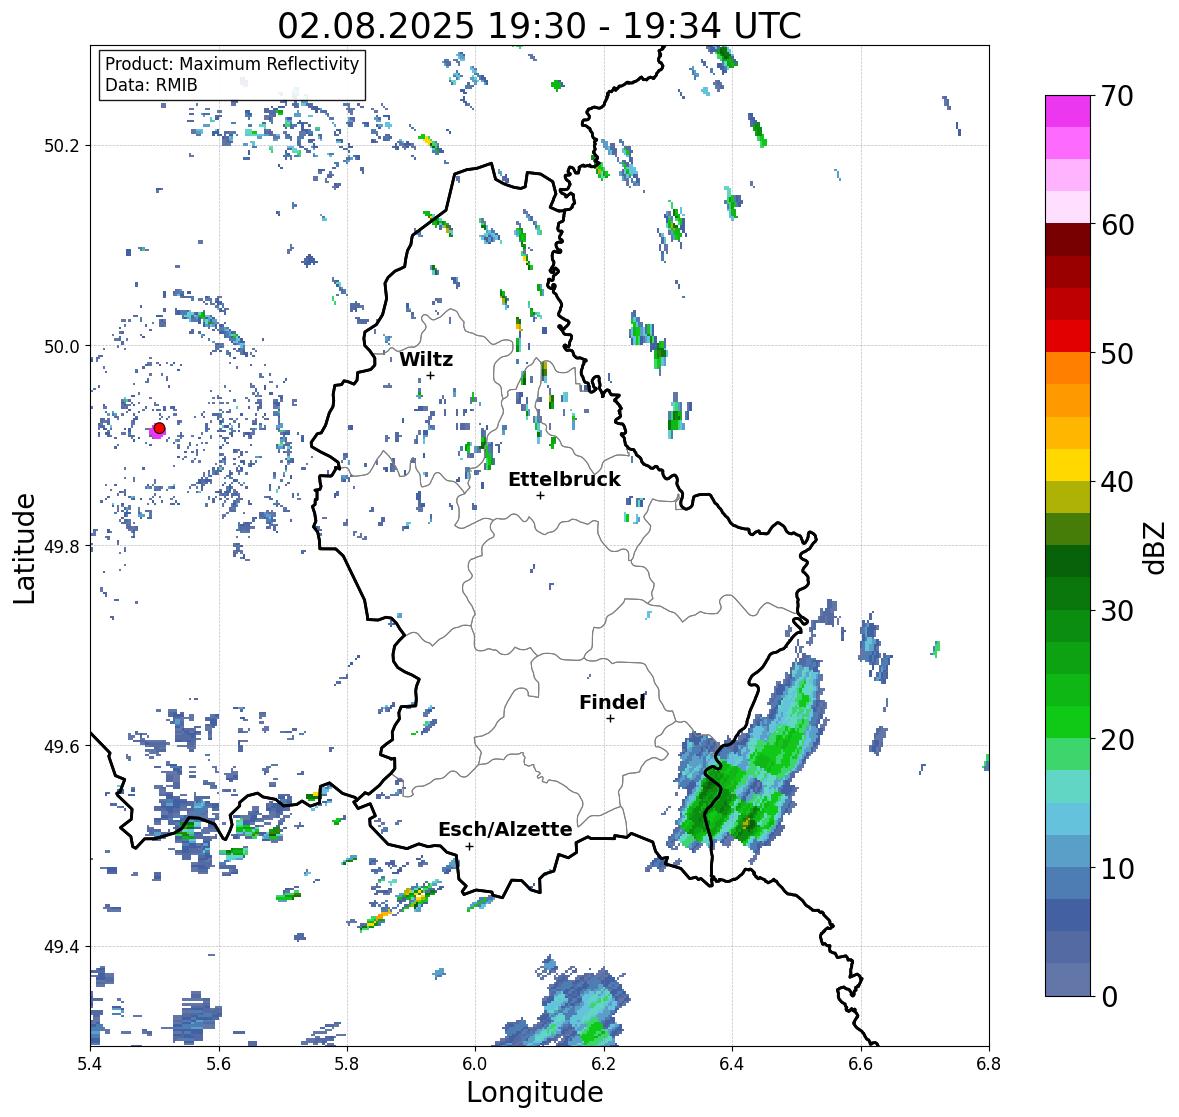Viewport: 1179px width, 1117px height.
Task: Click the map title '02.08.2025 19:30 - 19:34 UTC'
Action: [x=539, y=26]
